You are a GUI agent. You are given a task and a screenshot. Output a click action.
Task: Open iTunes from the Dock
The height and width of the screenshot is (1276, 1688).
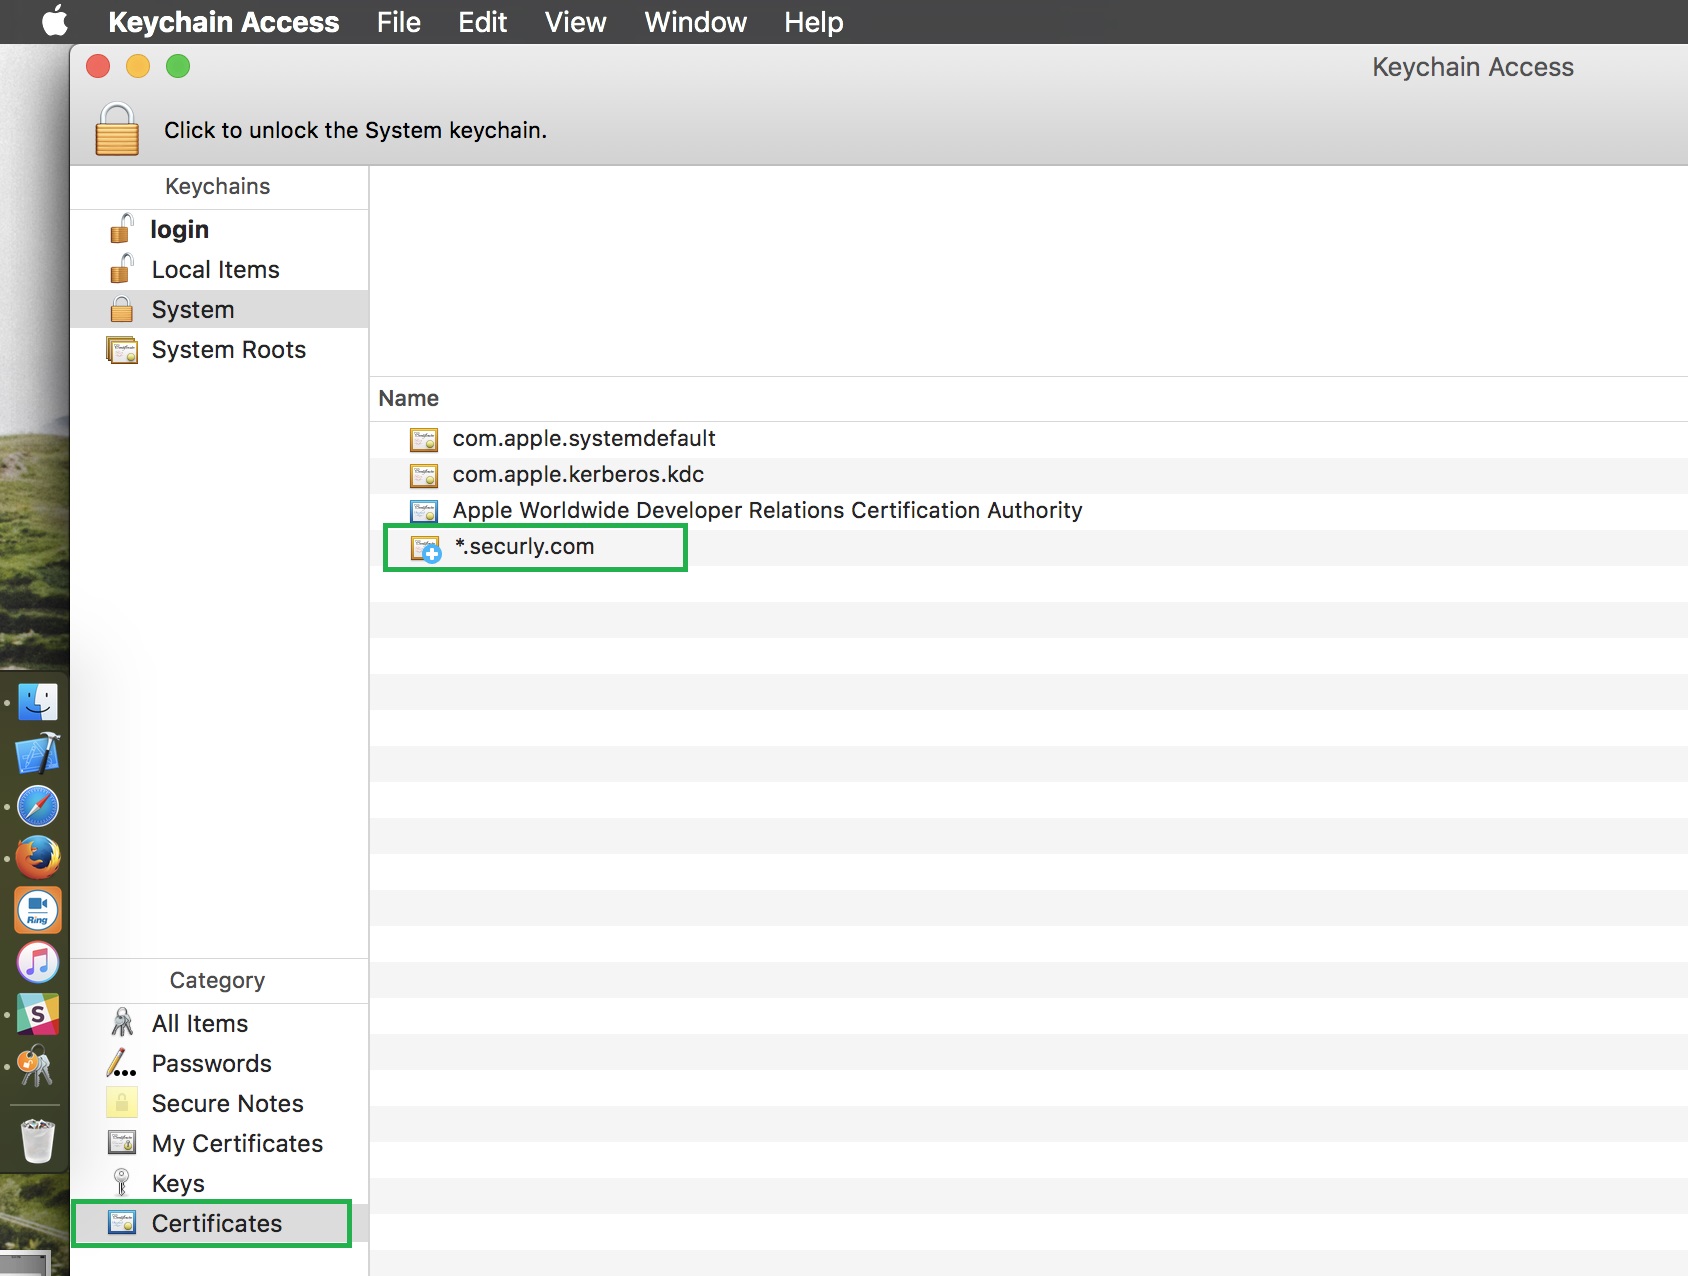[x=38, y=962]
